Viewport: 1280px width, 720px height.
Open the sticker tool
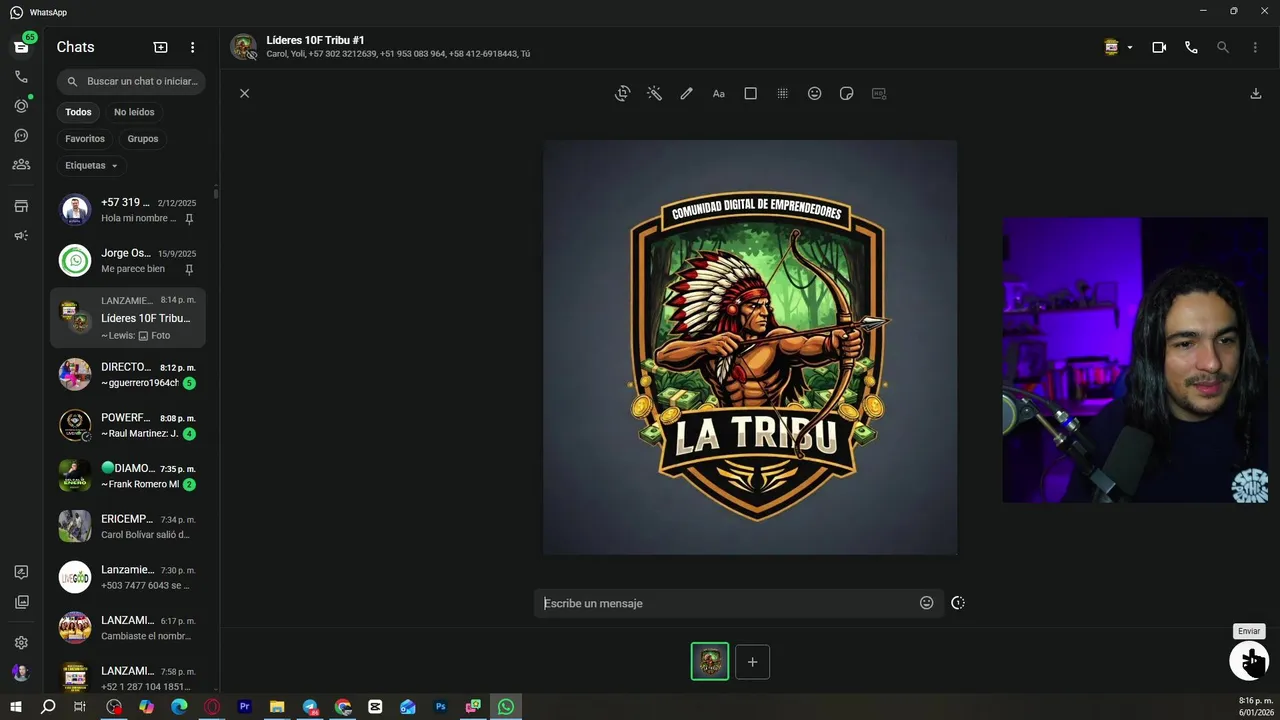coord(846,93)
